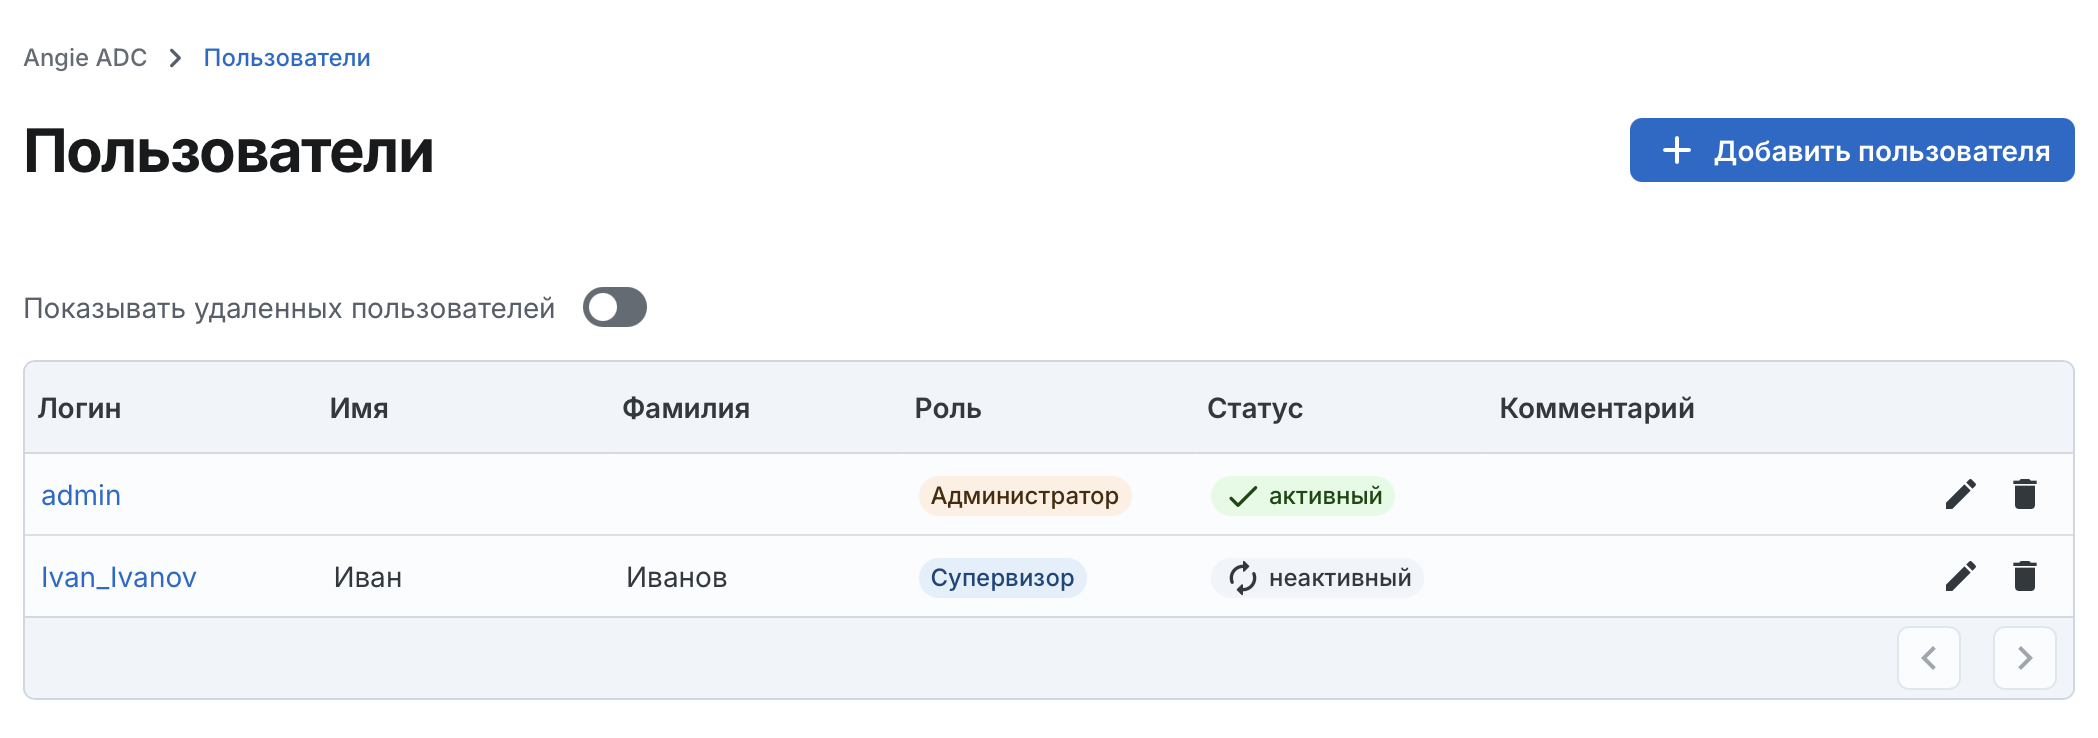Click the chevron between Angie ADC and Пользователи
2098x738 pixels.
tap(176, 57)
